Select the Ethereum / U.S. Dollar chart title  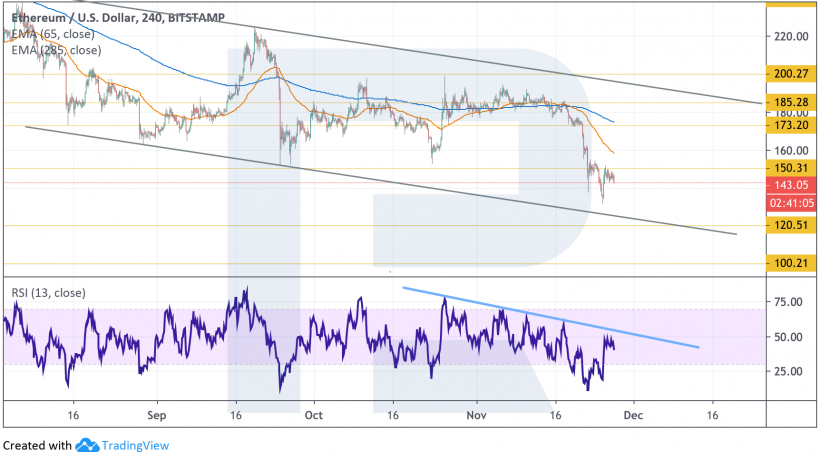114,18
